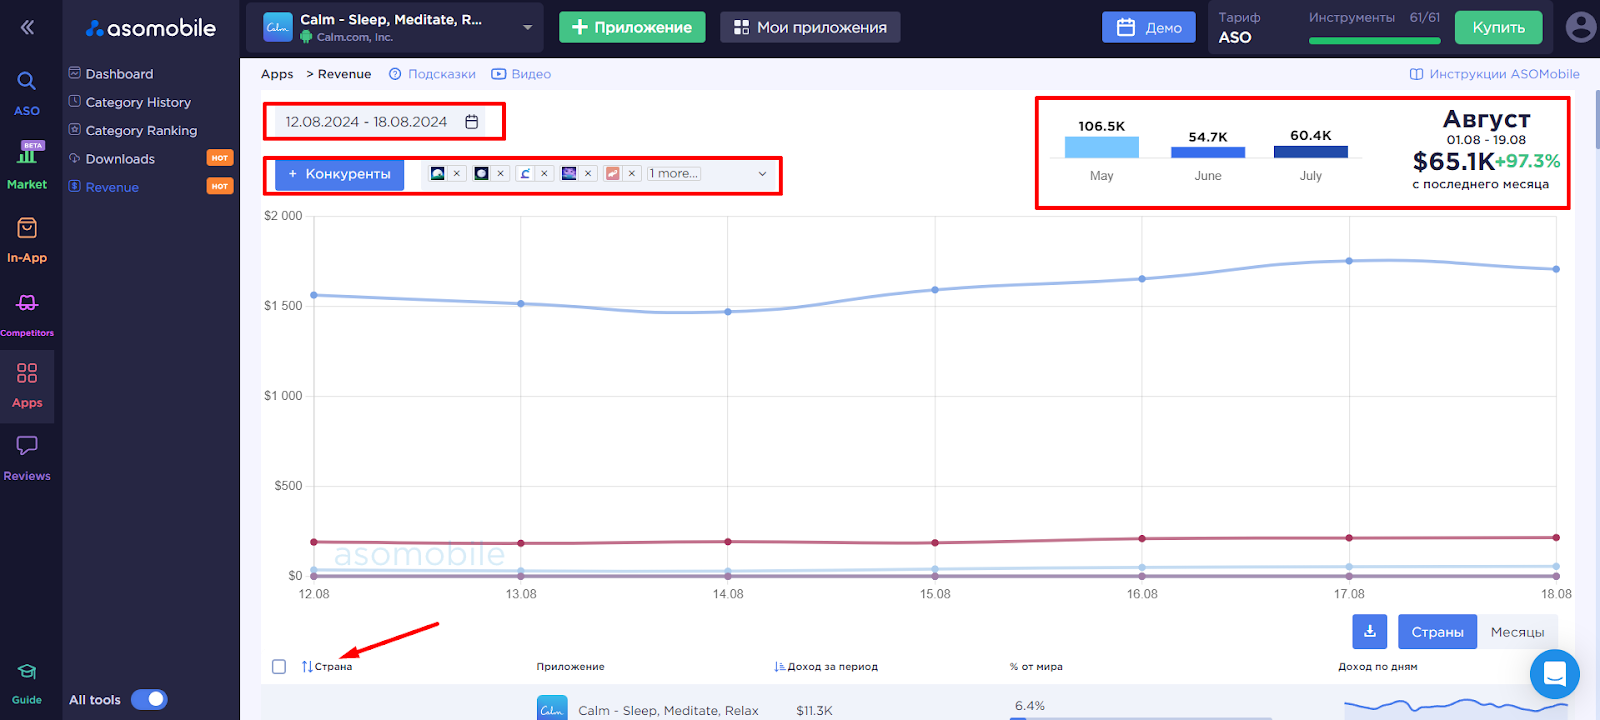Remove the pink bird competitor chip
The image size is (1600, 720).
coord(632,174)
